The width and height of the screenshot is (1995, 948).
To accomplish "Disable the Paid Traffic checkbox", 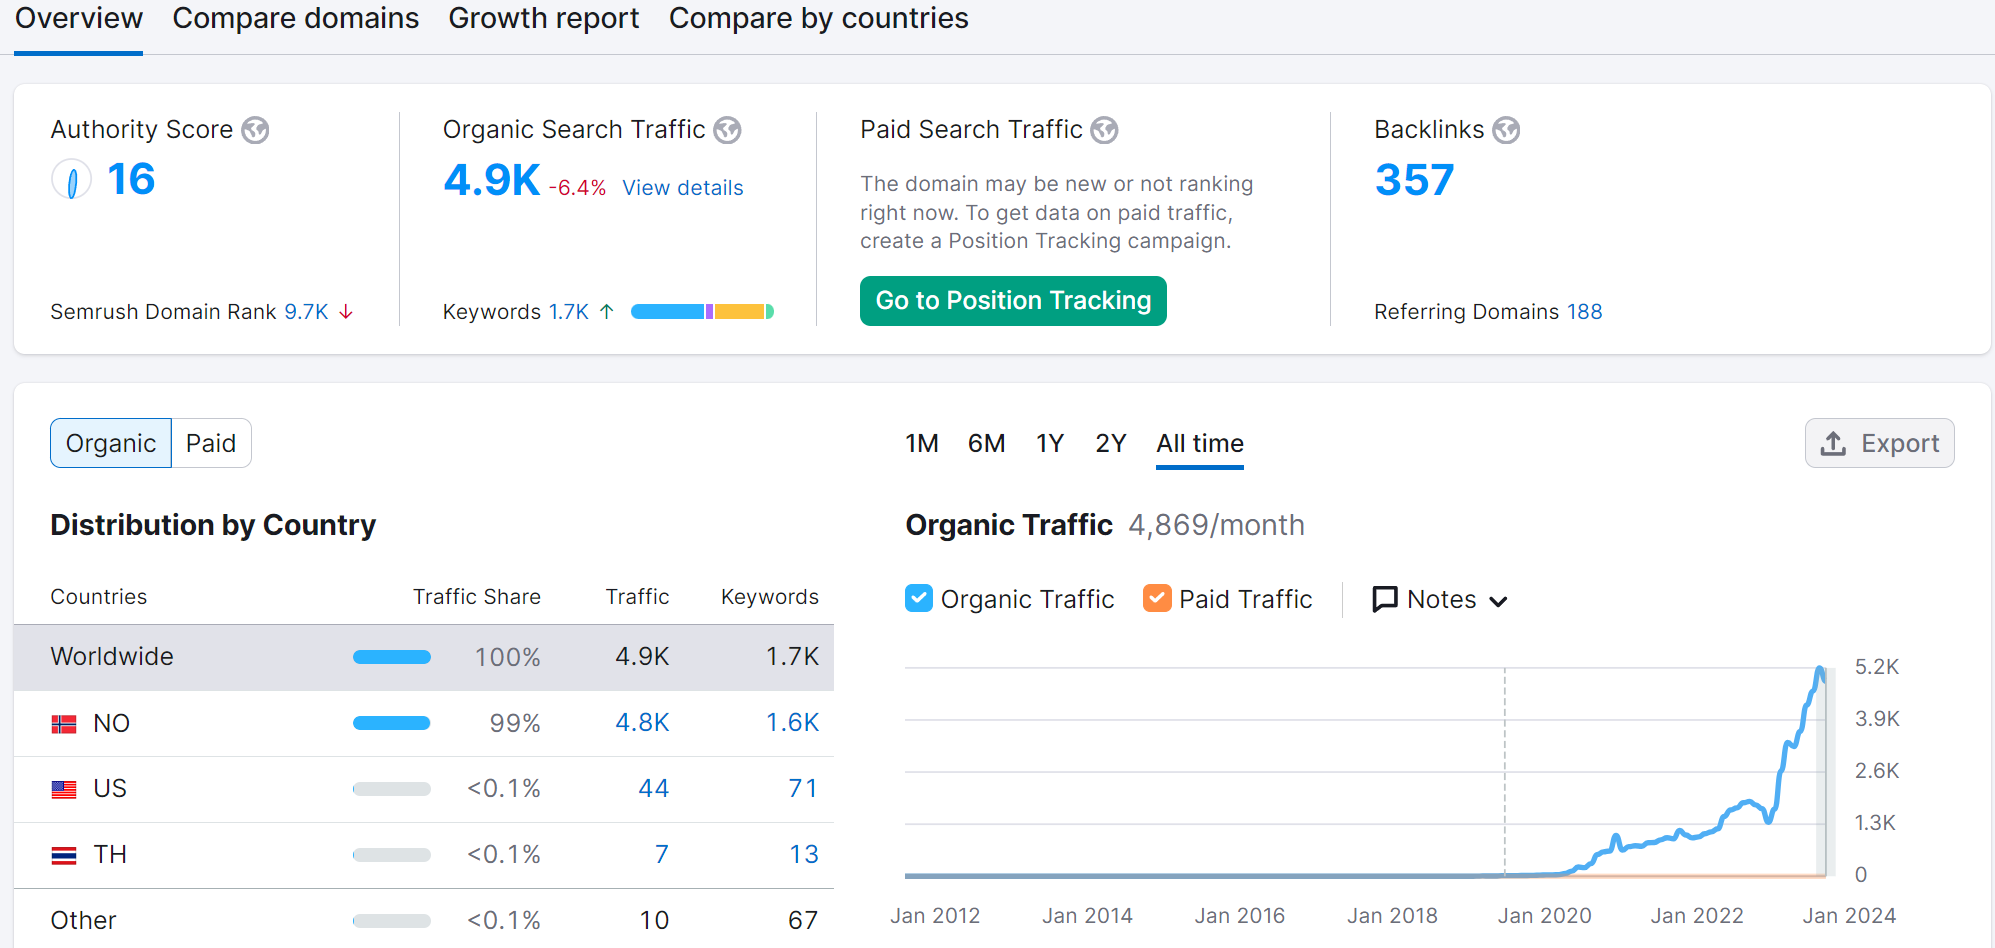I will click(1157, 598).
